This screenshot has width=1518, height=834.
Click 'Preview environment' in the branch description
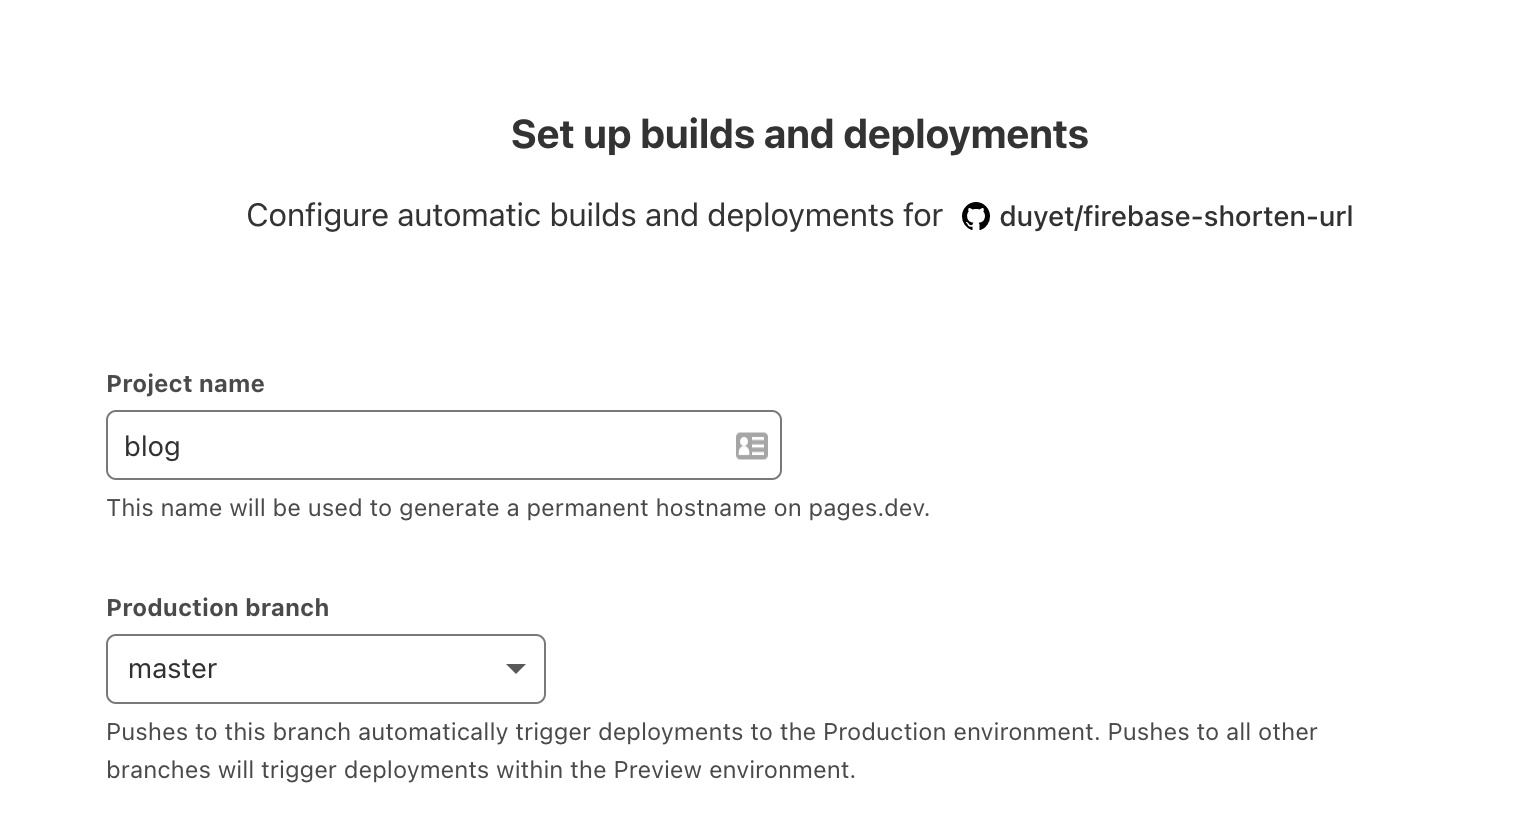pyautogui.click(x=732, y=770)
